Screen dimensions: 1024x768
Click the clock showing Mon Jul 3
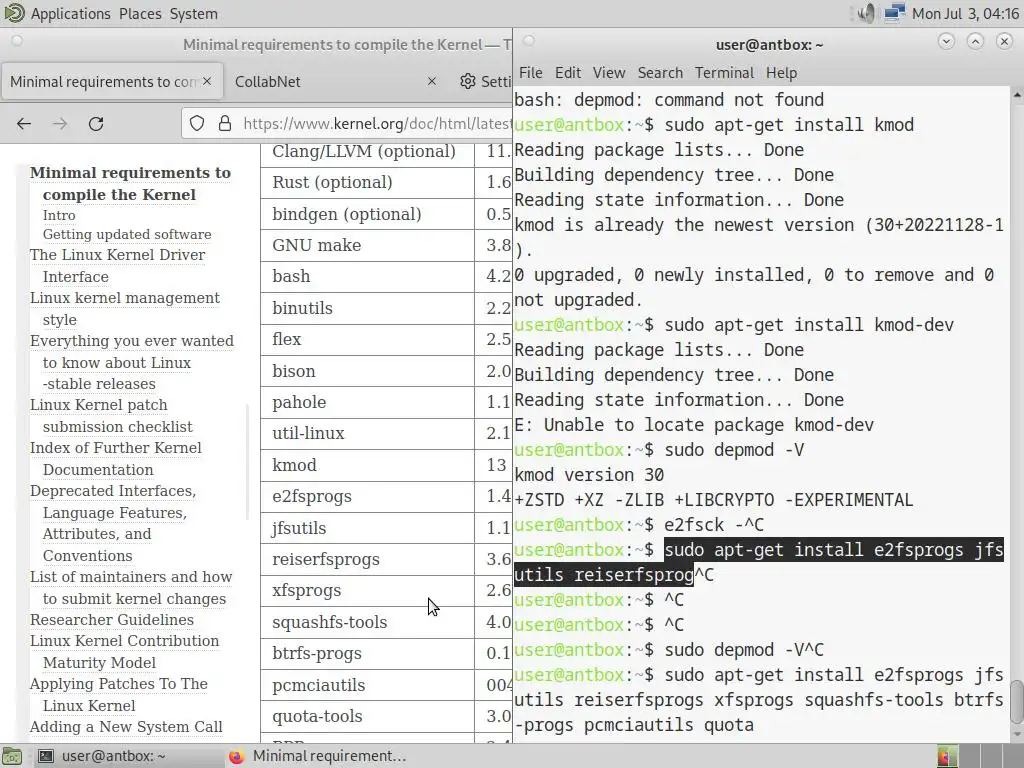pos(965,14)
